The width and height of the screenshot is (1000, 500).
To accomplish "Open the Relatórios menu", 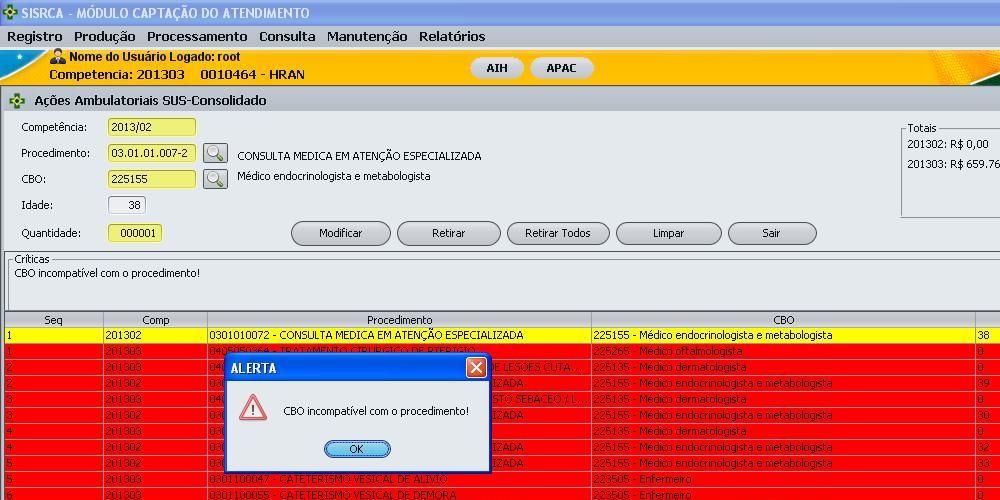I will tap(452, 36).
